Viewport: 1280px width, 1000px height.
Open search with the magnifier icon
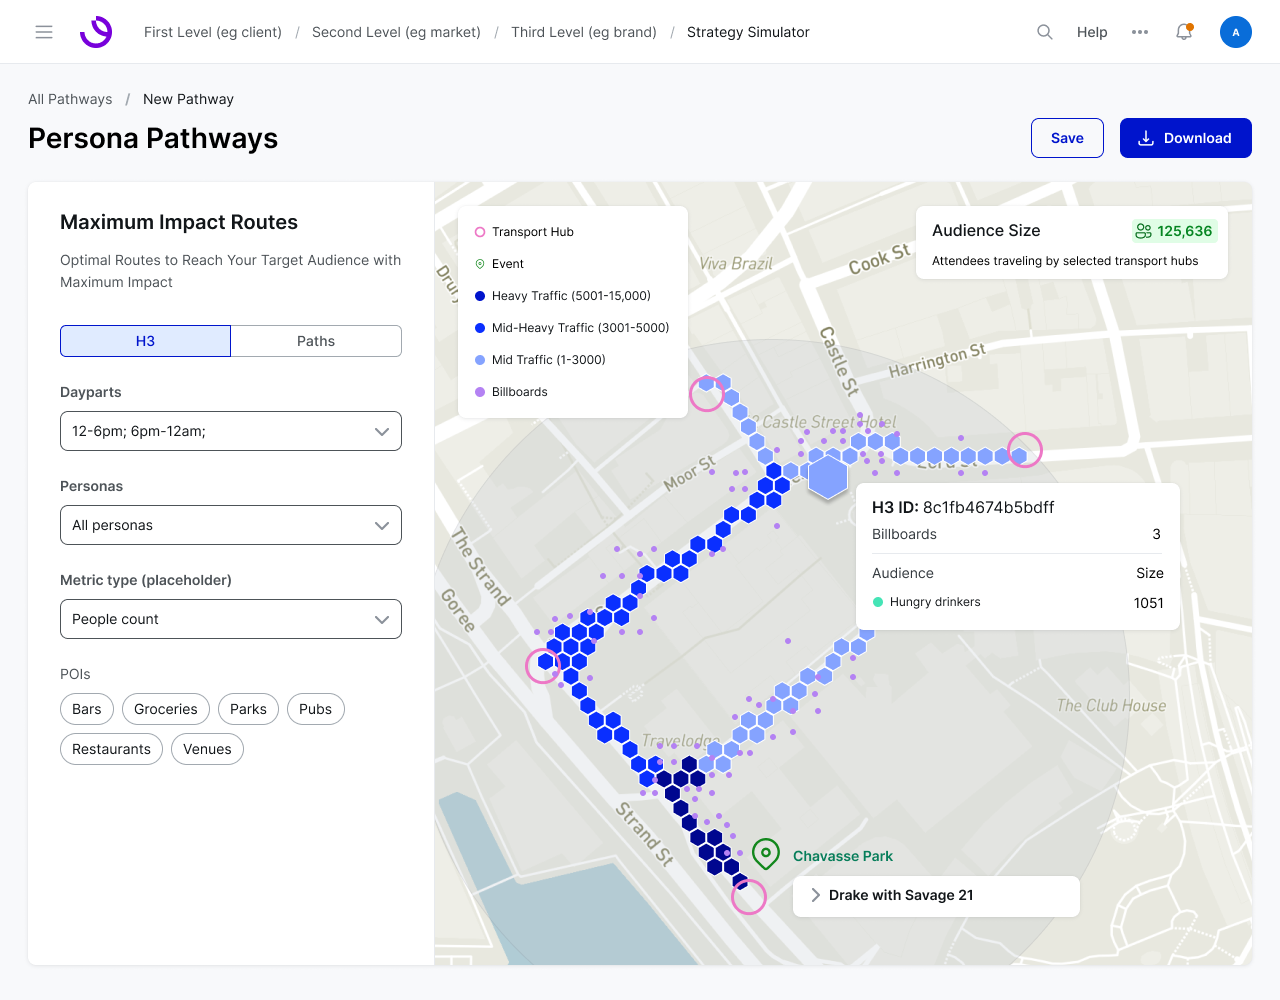click(1045, 32)
